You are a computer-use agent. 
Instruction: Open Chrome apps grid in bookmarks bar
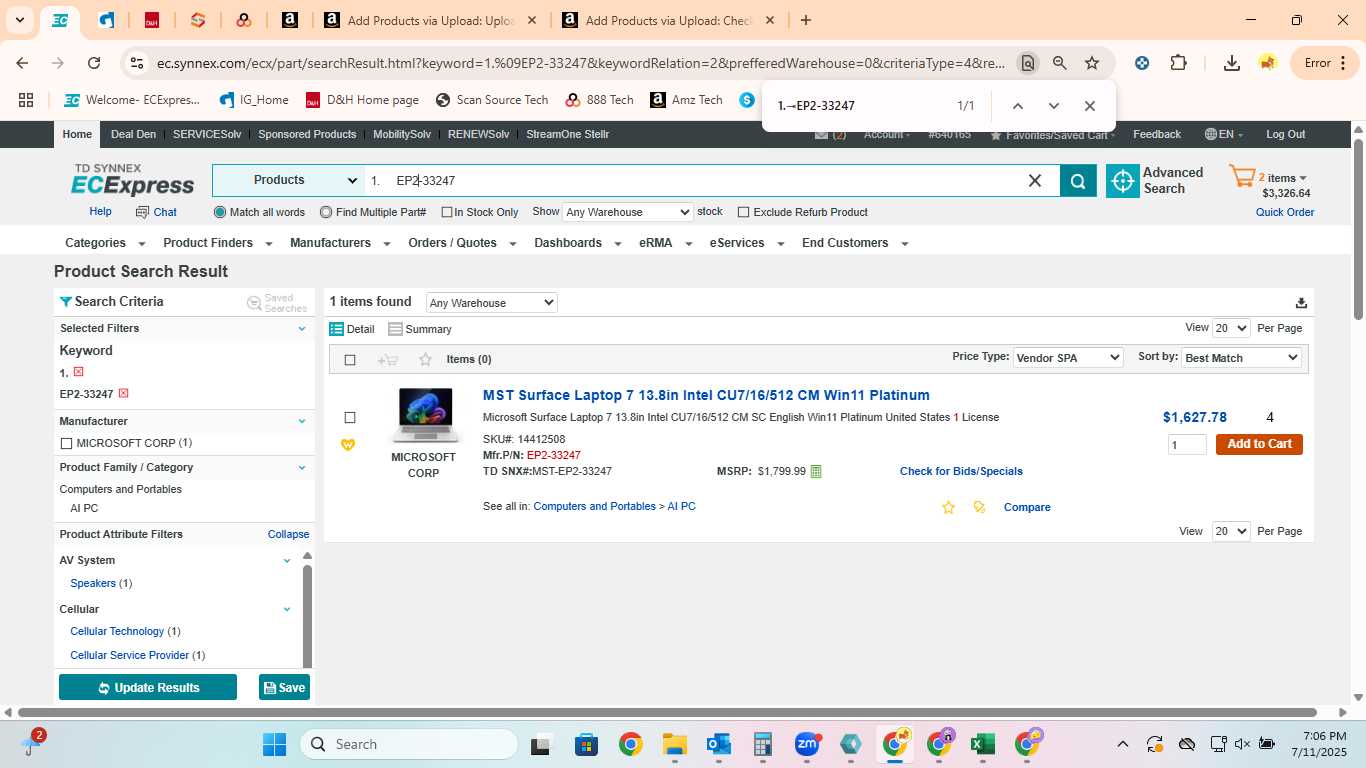click(x=26, y=100)
